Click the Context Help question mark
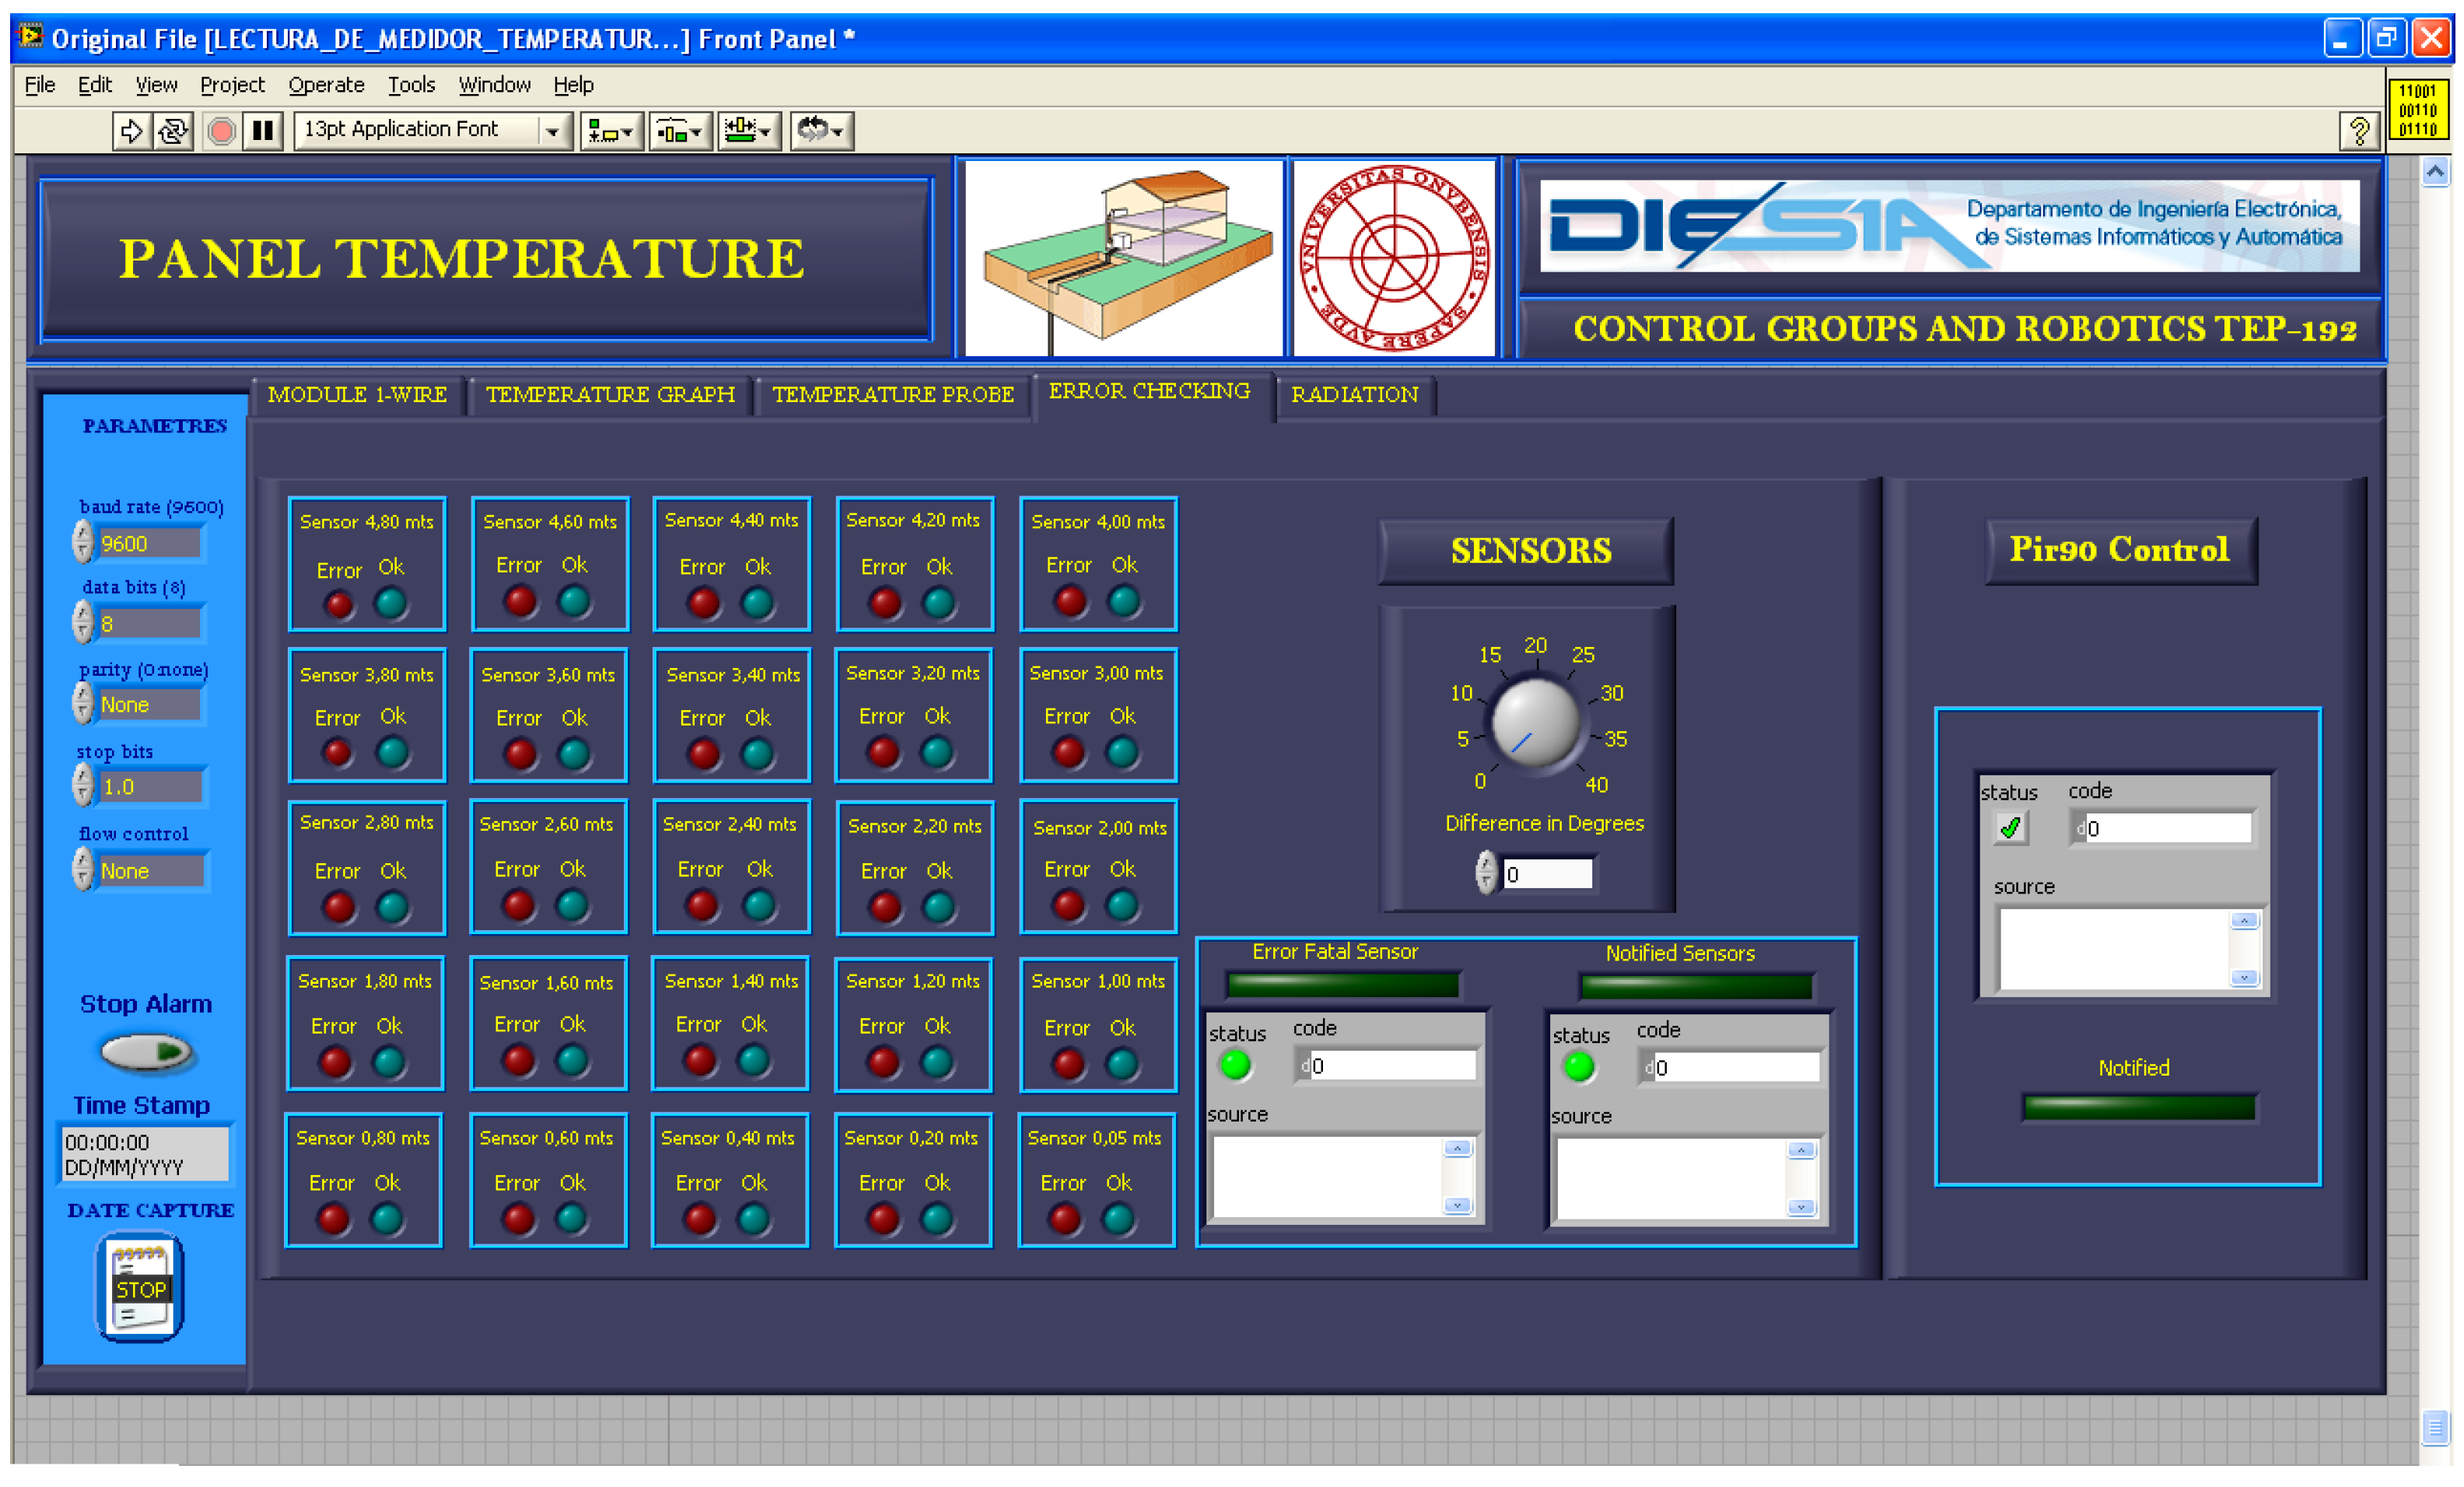The image size is (2464, 1487). tap(2359, 131)
